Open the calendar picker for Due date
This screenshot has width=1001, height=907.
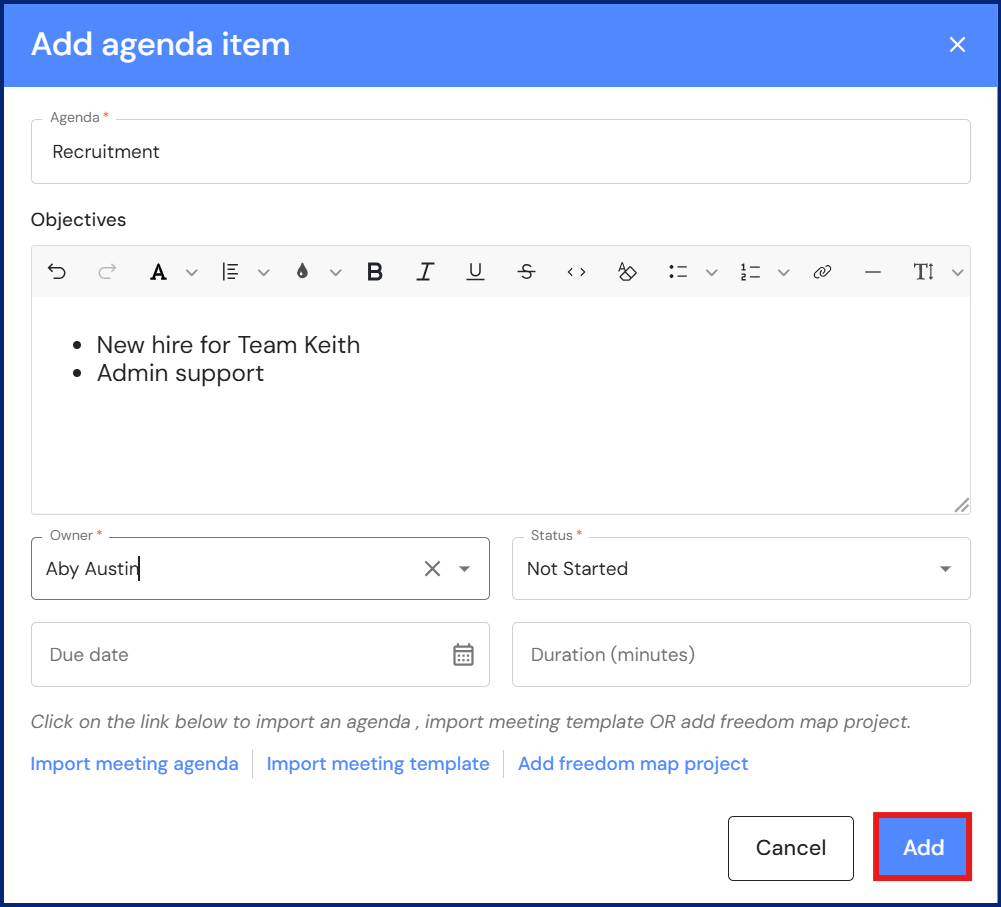pos(463,655)
